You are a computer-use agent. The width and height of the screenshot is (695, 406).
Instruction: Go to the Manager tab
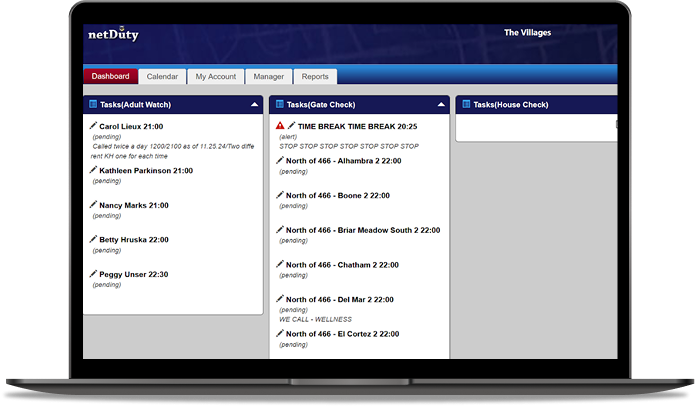[269, 76]
